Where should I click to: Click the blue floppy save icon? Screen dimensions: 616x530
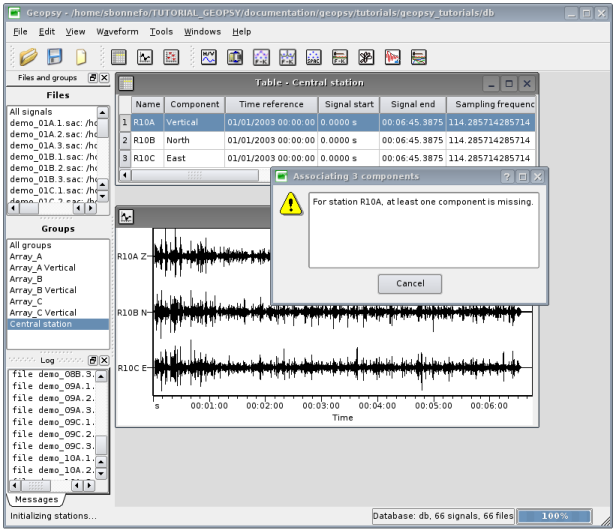click(x=56, y=57)
